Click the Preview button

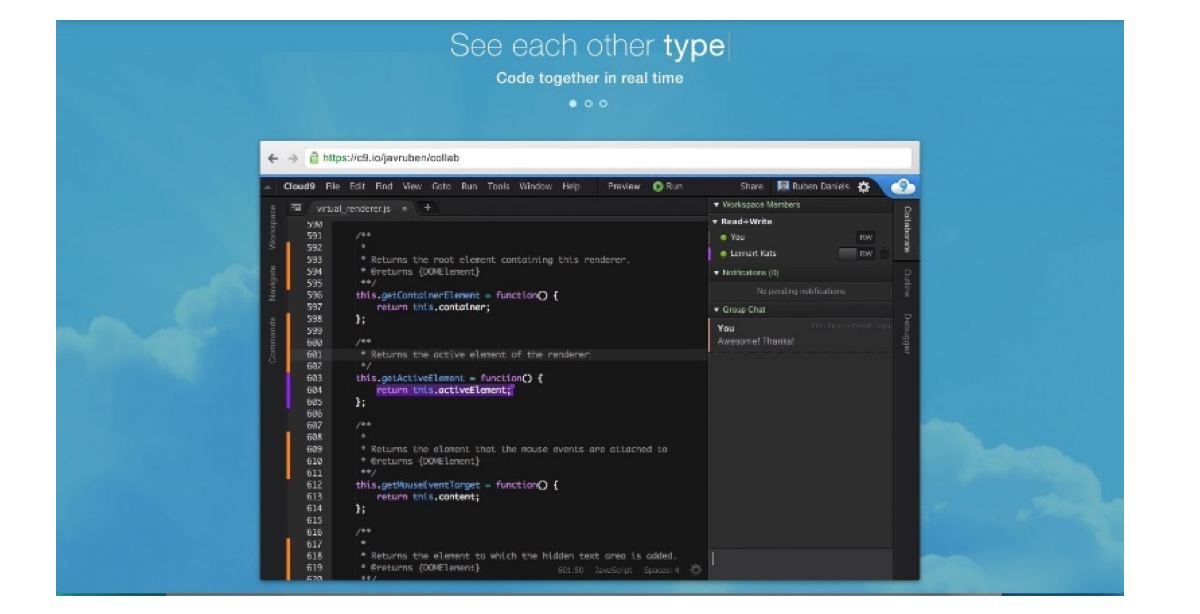624,186
